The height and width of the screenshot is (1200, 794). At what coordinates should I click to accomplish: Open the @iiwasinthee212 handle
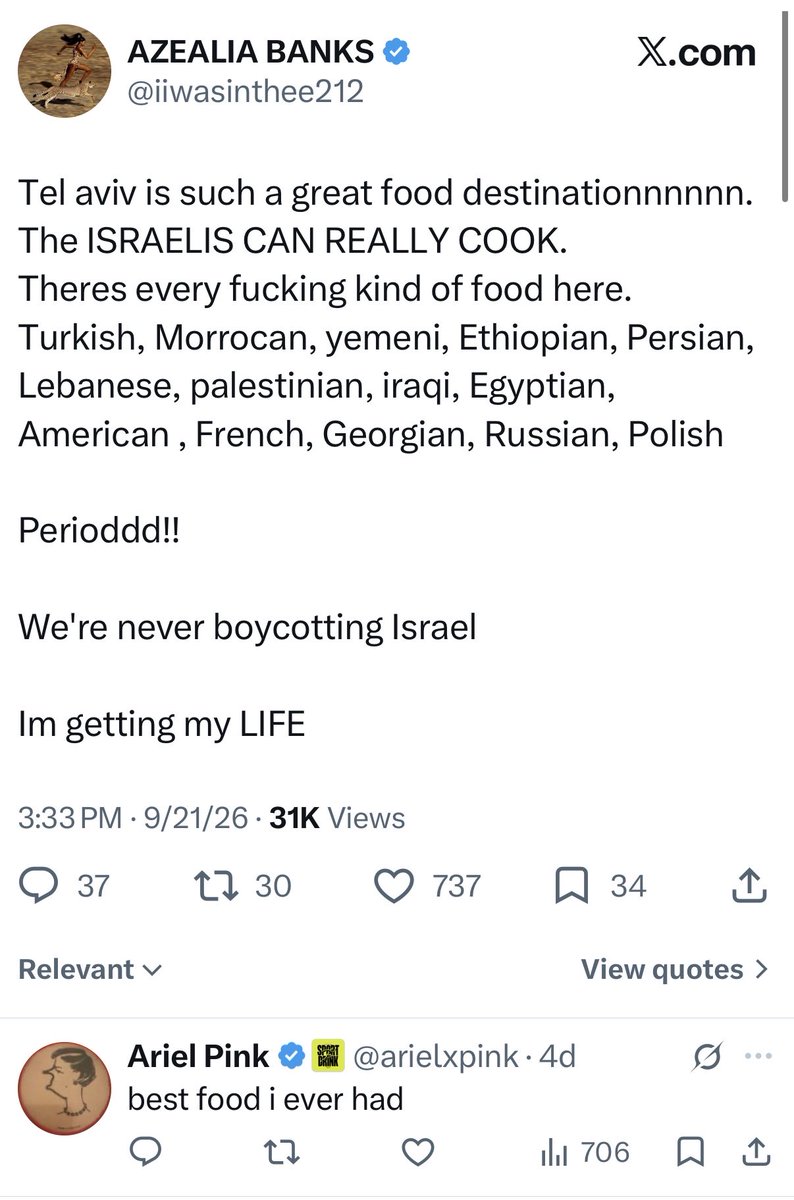click(246, 92)
